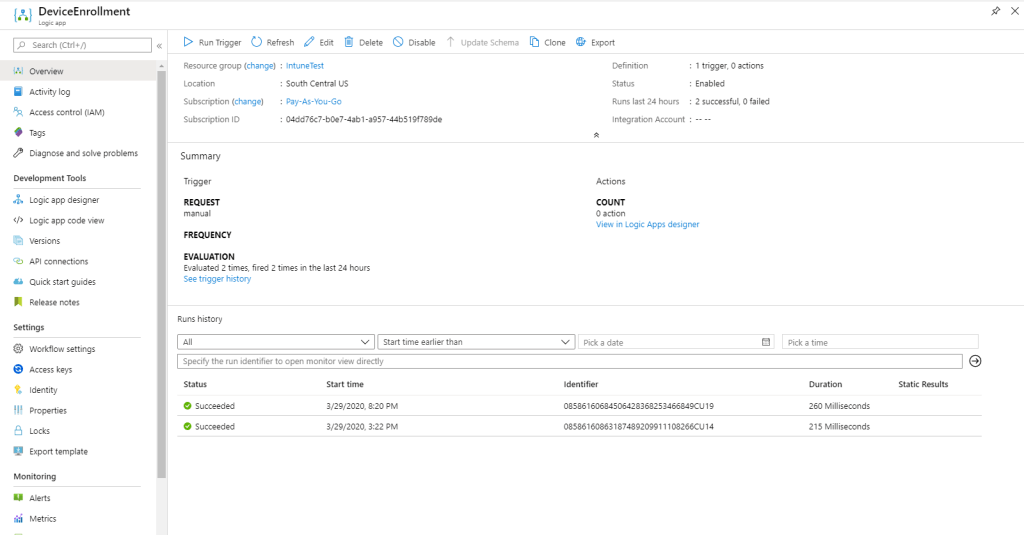Pin the DeviceEnrollment blade
The height and width of the screenshot is (535, 1024).
[995, 11]
